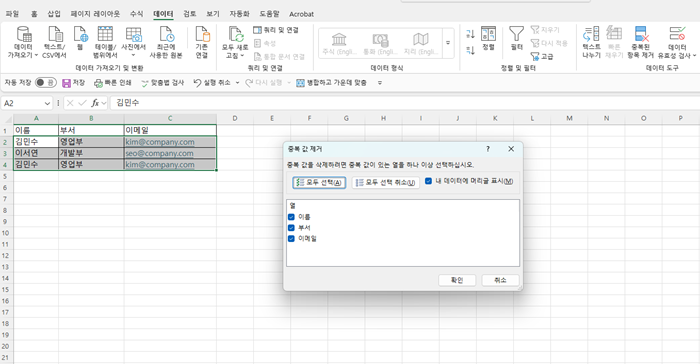Choose the 통화 data type
Screen dimensions: 700x364
[380, 43]
